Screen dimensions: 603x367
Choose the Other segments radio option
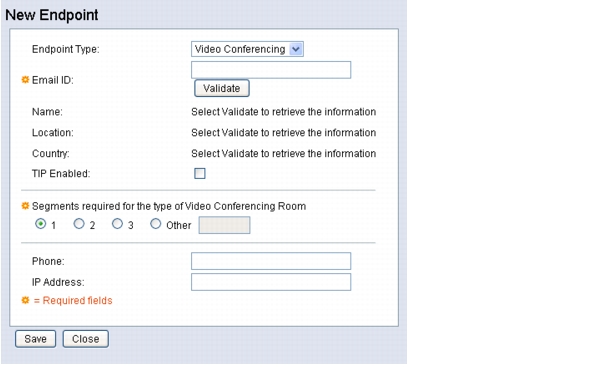pyautogui.click(x=155, y=224)
